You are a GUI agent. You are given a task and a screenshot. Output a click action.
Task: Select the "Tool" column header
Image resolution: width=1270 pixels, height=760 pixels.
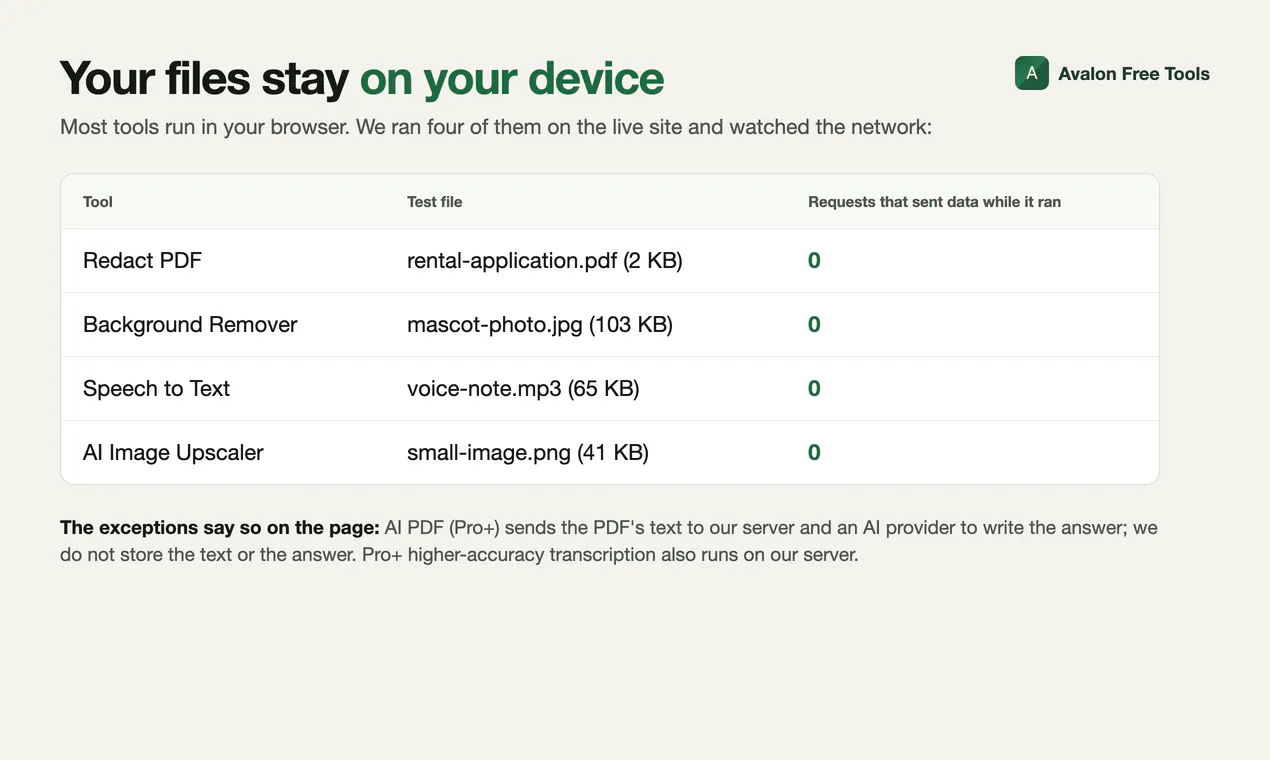(98, 202)
